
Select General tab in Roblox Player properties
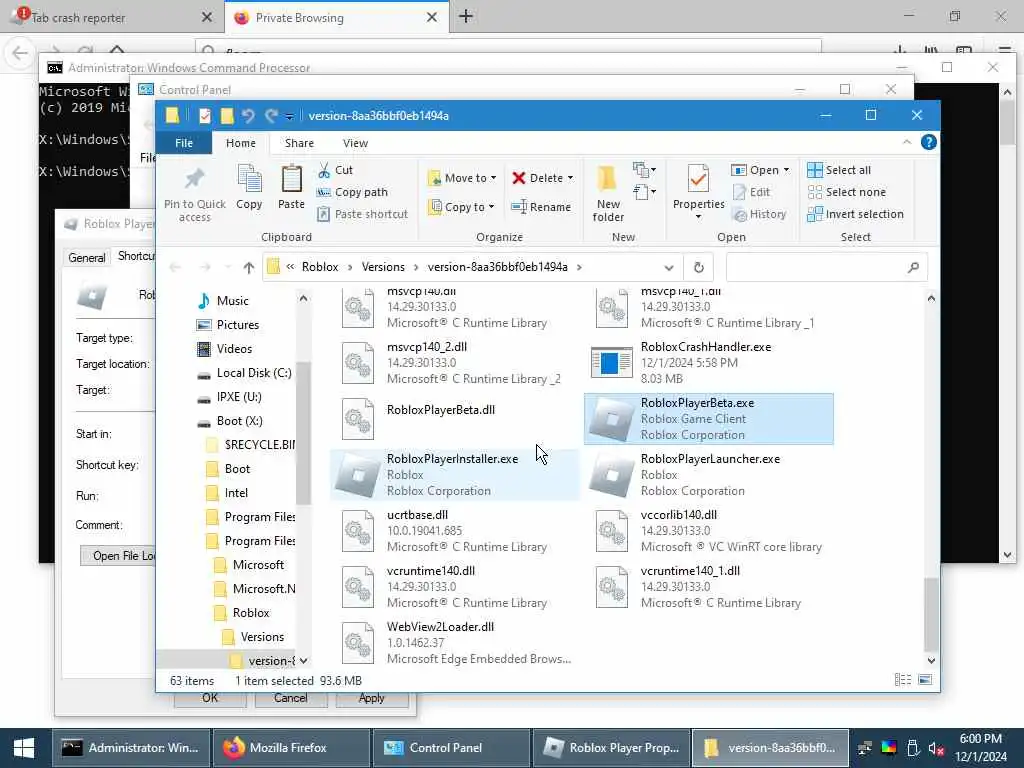pos(87,257)
